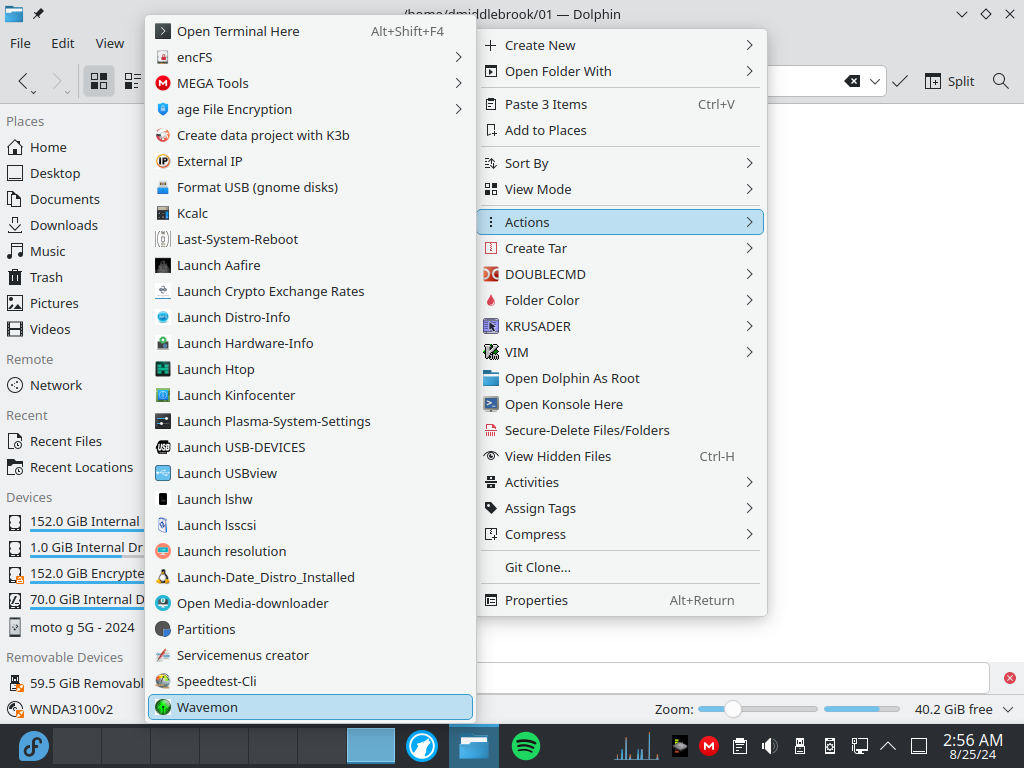Click the K3b data project icon

pyautogui.click(x=163, y=135)
